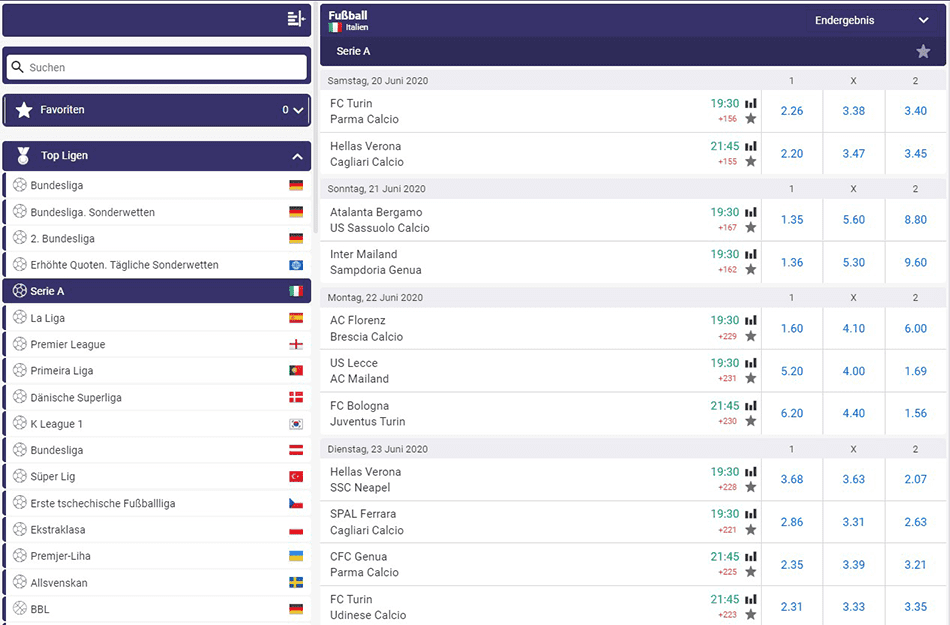Open statistics for Atalanta Bergamo match

(751, 212)
